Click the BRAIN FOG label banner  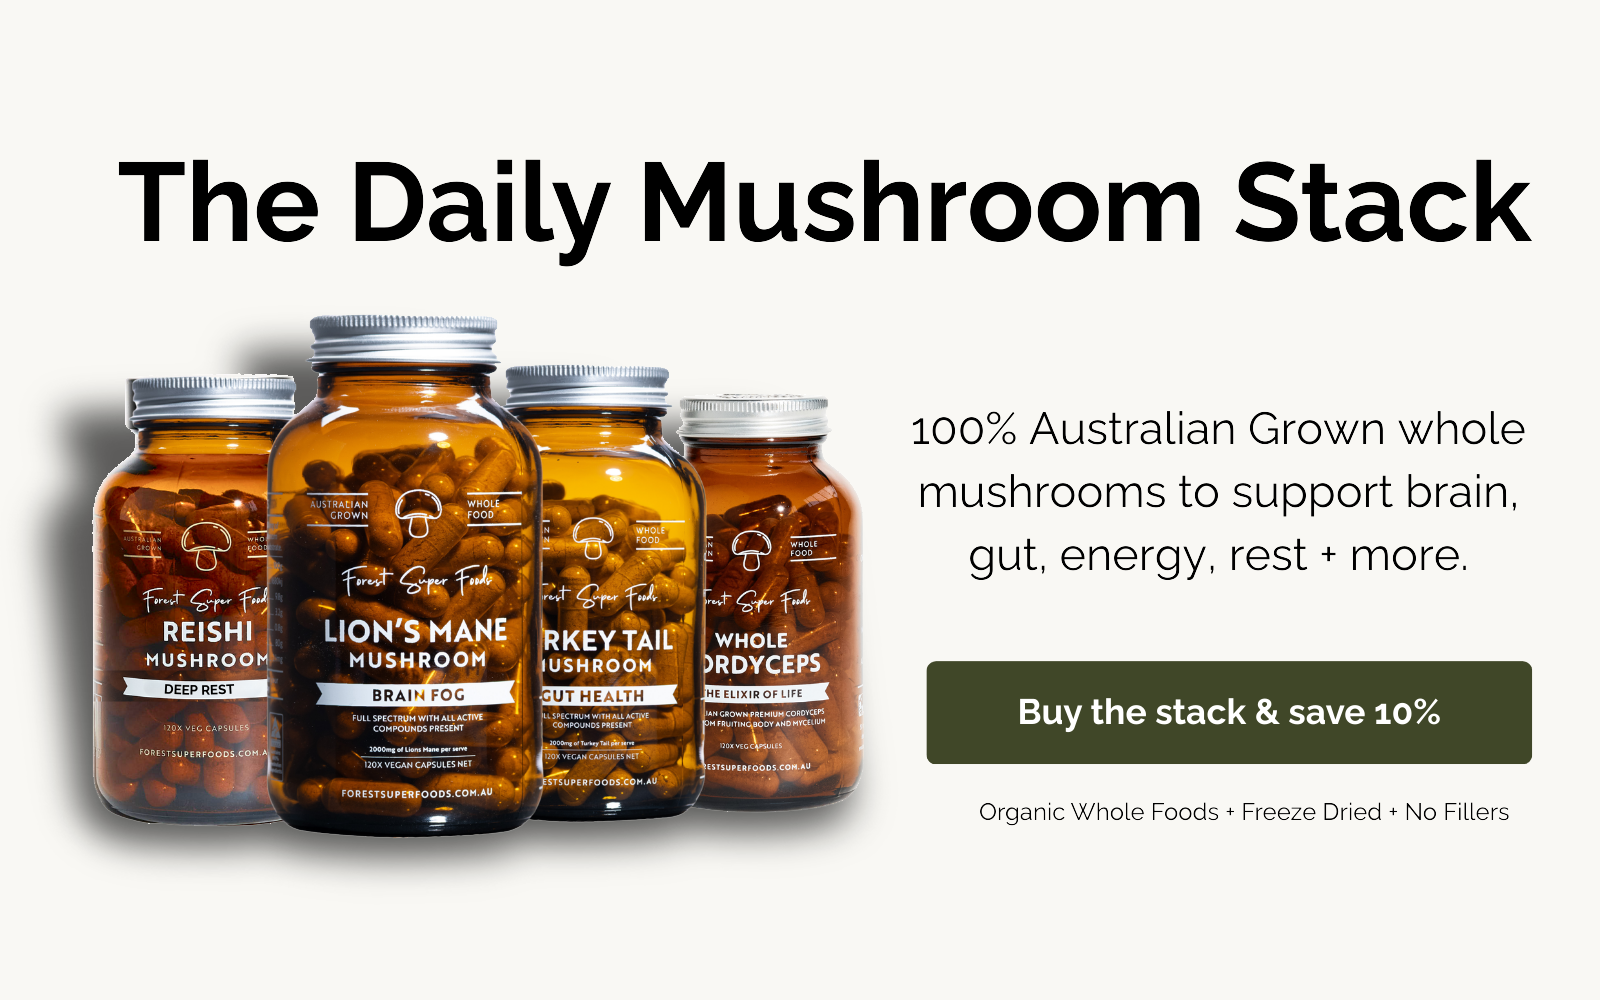[417, 694]
